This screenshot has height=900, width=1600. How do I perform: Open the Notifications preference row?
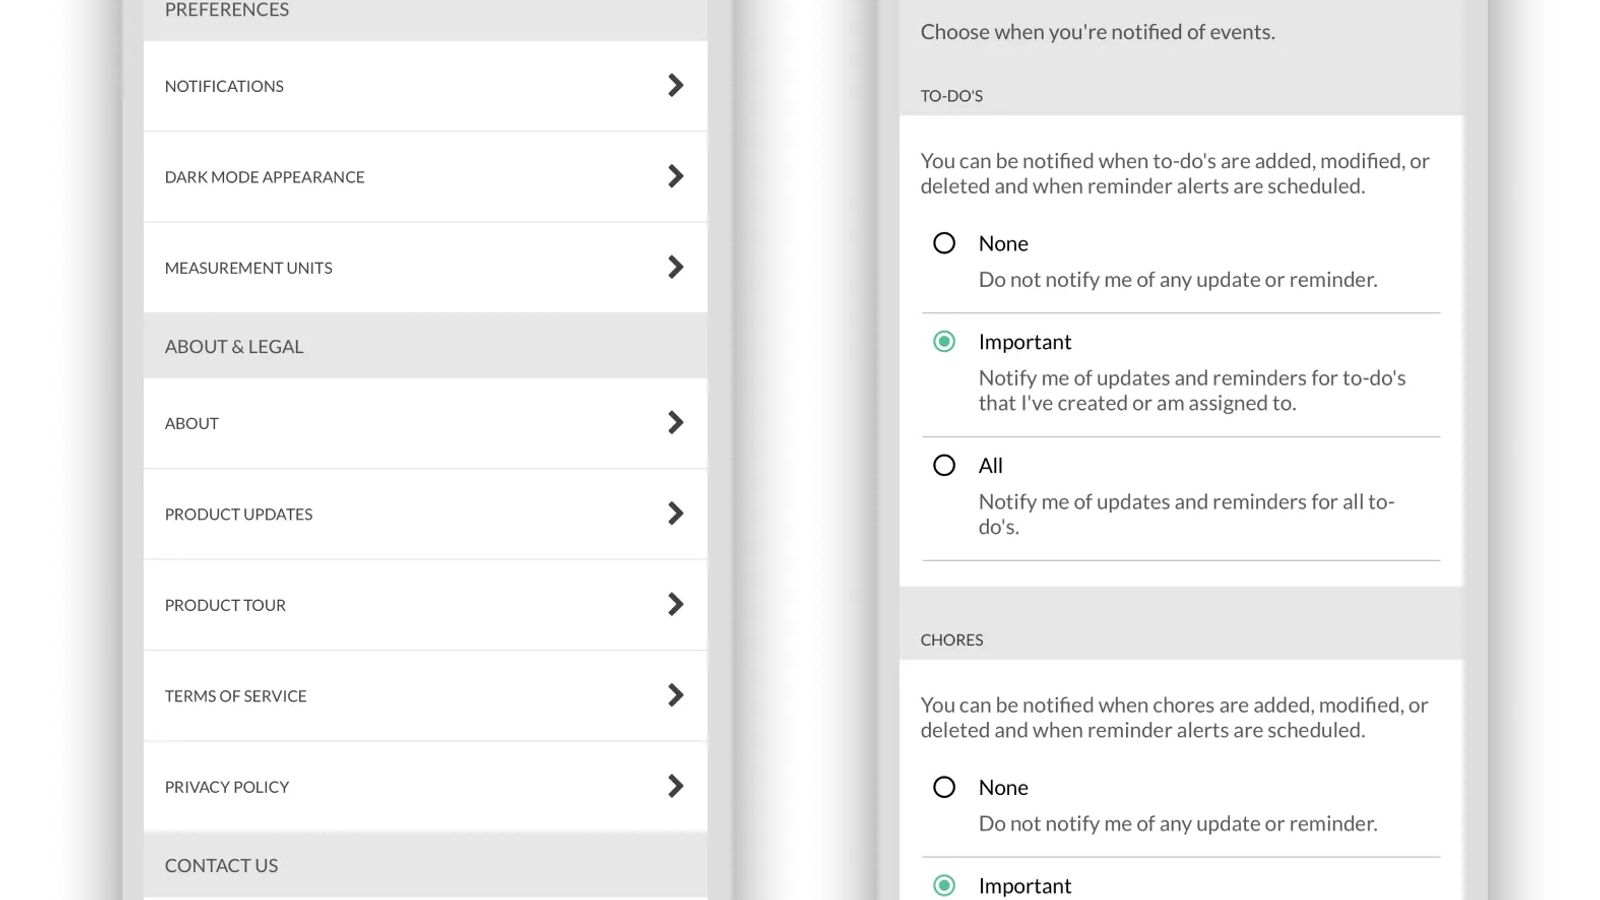tap(425, 86)
